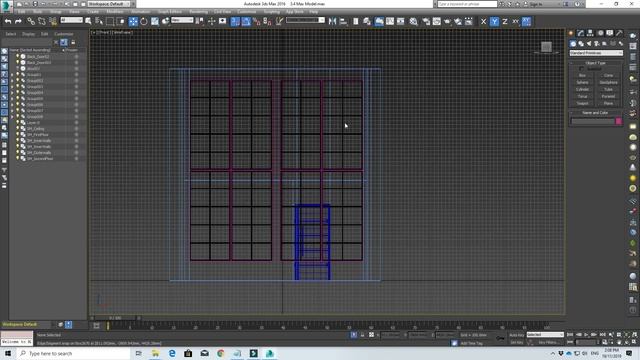The width and height of the screenshot is (640, 360).
Task: Select Shapes category in Create panel
Action: point(581,44)
